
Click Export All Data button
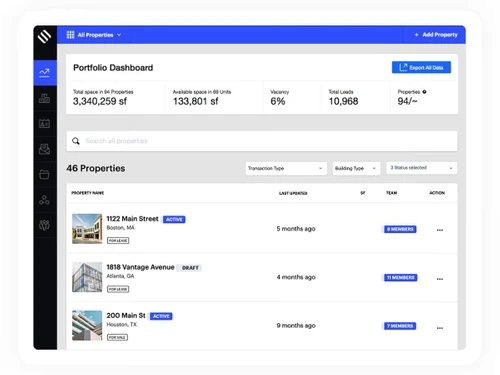coord(421,67)
